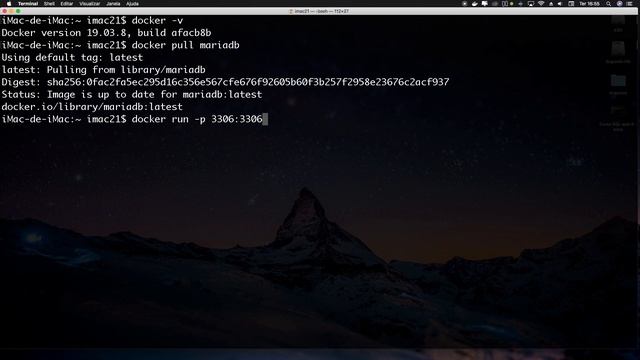Screen dimensions: 640x360
Task: Maximize the Terminal window with green button
Action: pyautogui.click(x=18, y=11)
